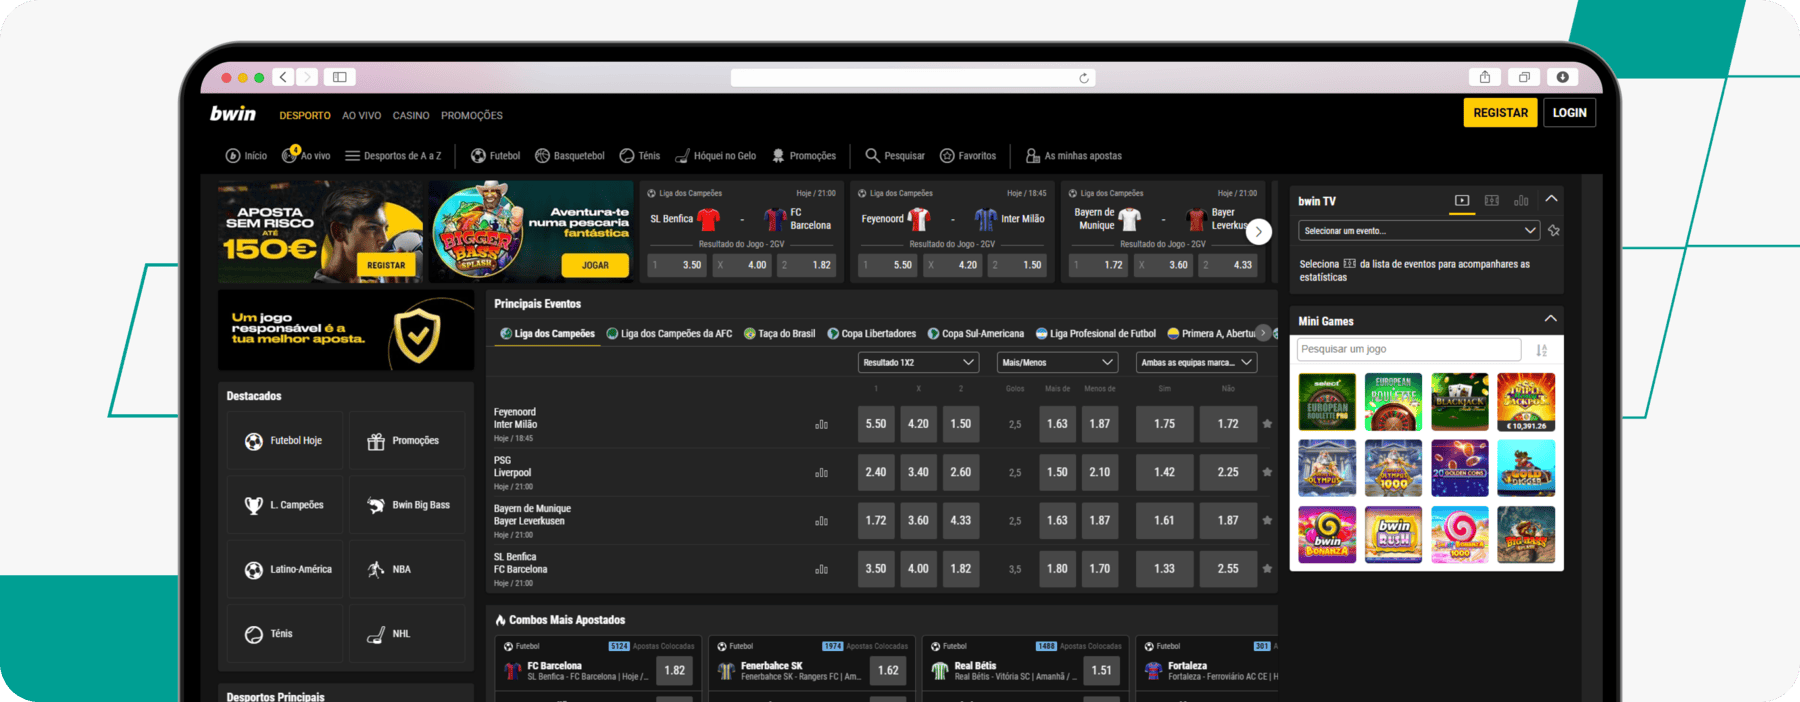Collapse the bwin TV panel
Screen dimensions: 1800x702
tap(1551, 199)
